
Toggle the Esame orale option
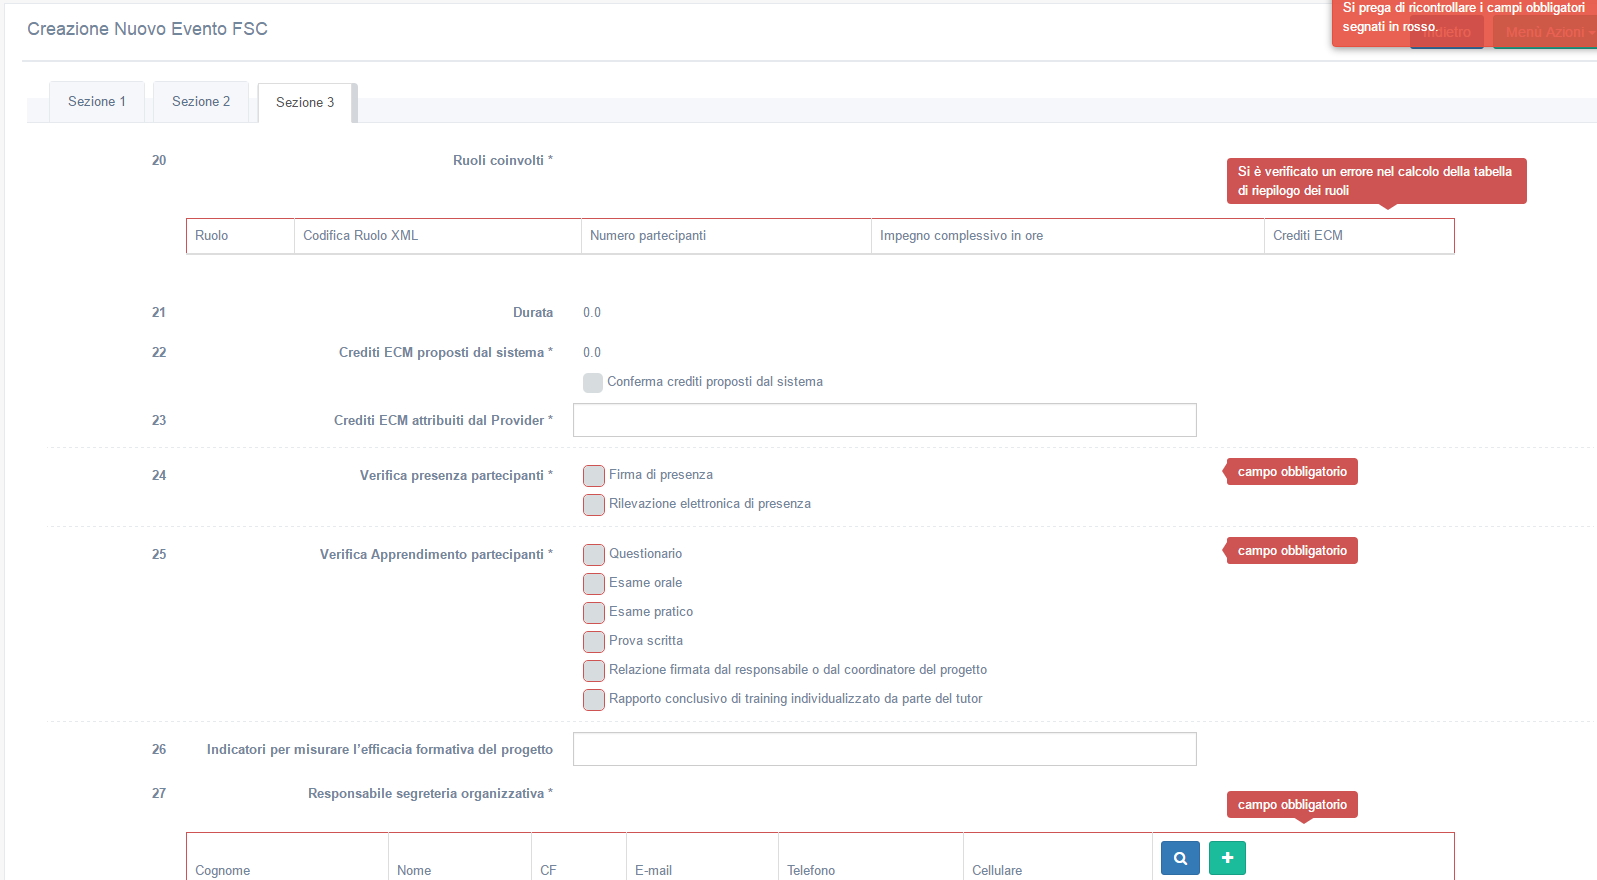(594, 583)
